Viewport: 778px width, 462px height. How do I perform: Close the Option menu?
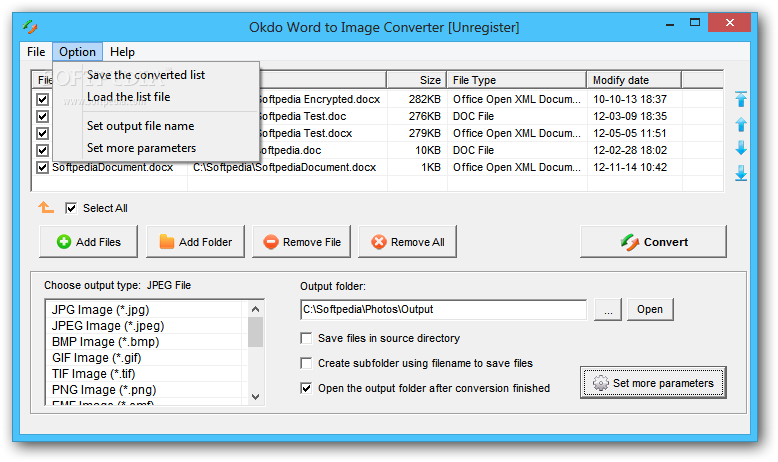point(77,52)
